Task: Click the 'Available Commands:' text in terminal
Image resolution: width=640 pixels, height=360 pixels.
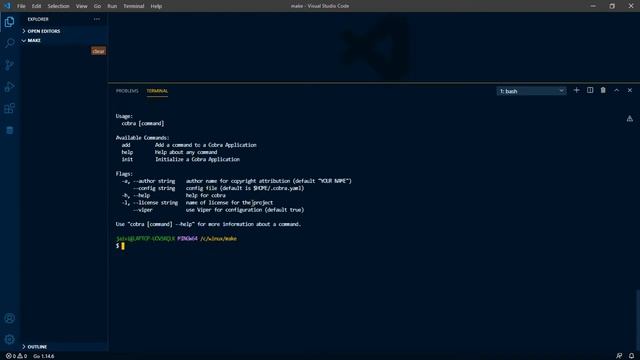Action: click(142, 138)
